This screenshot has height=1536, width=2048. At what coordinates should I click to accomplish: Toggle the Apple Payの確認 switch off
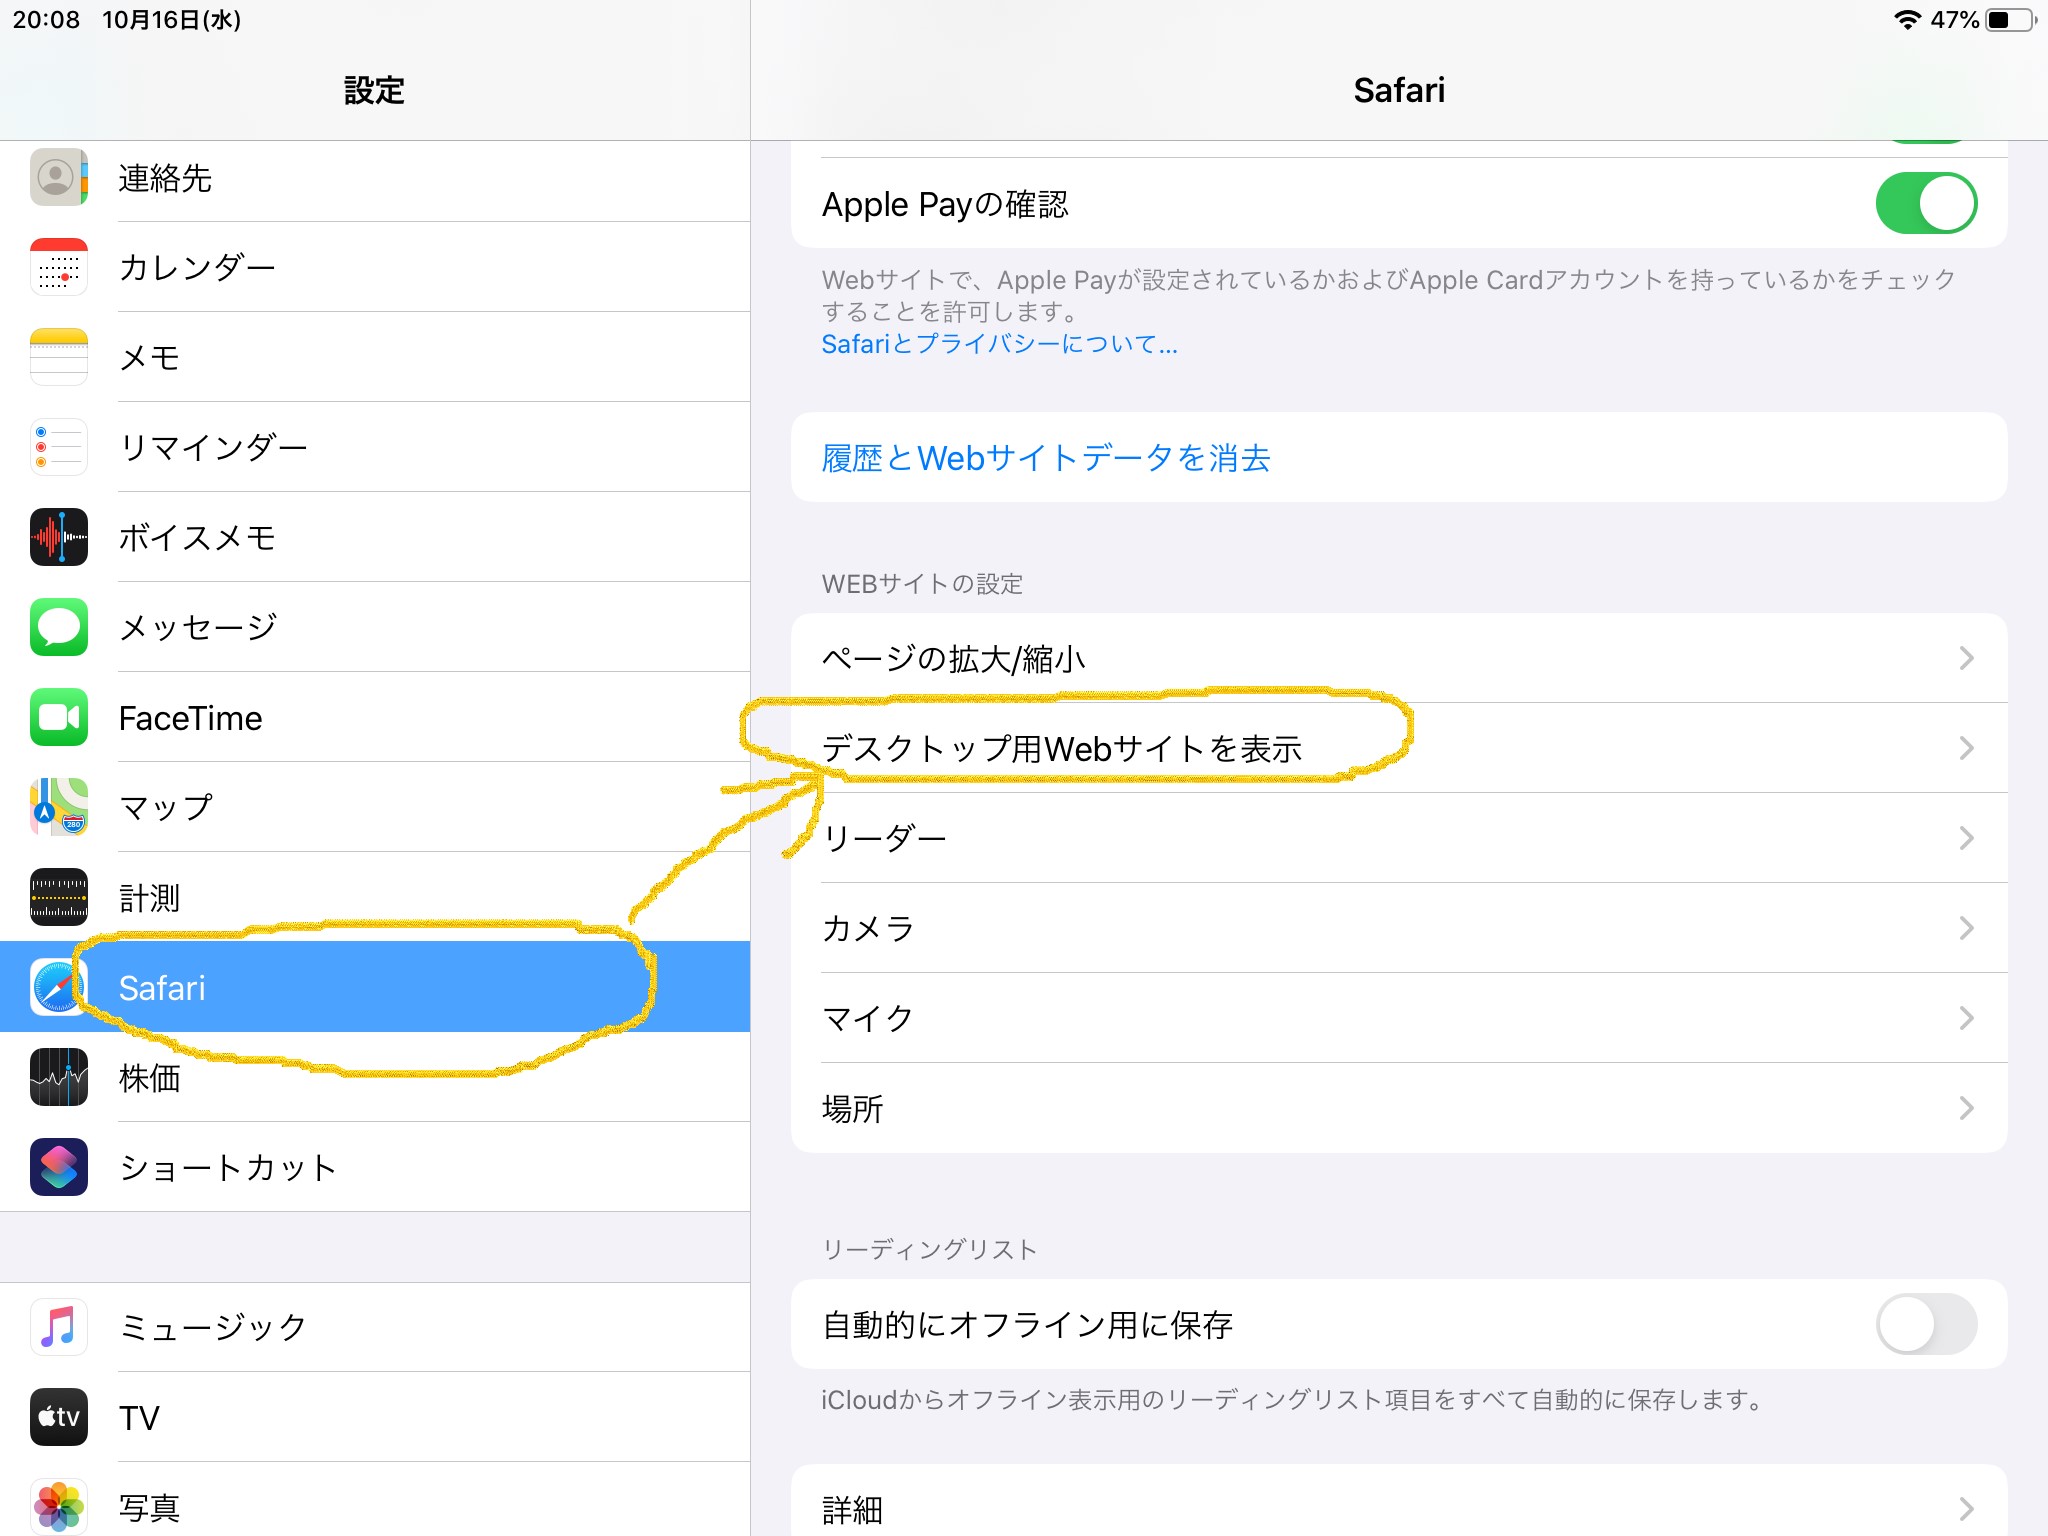[1926, 203]
